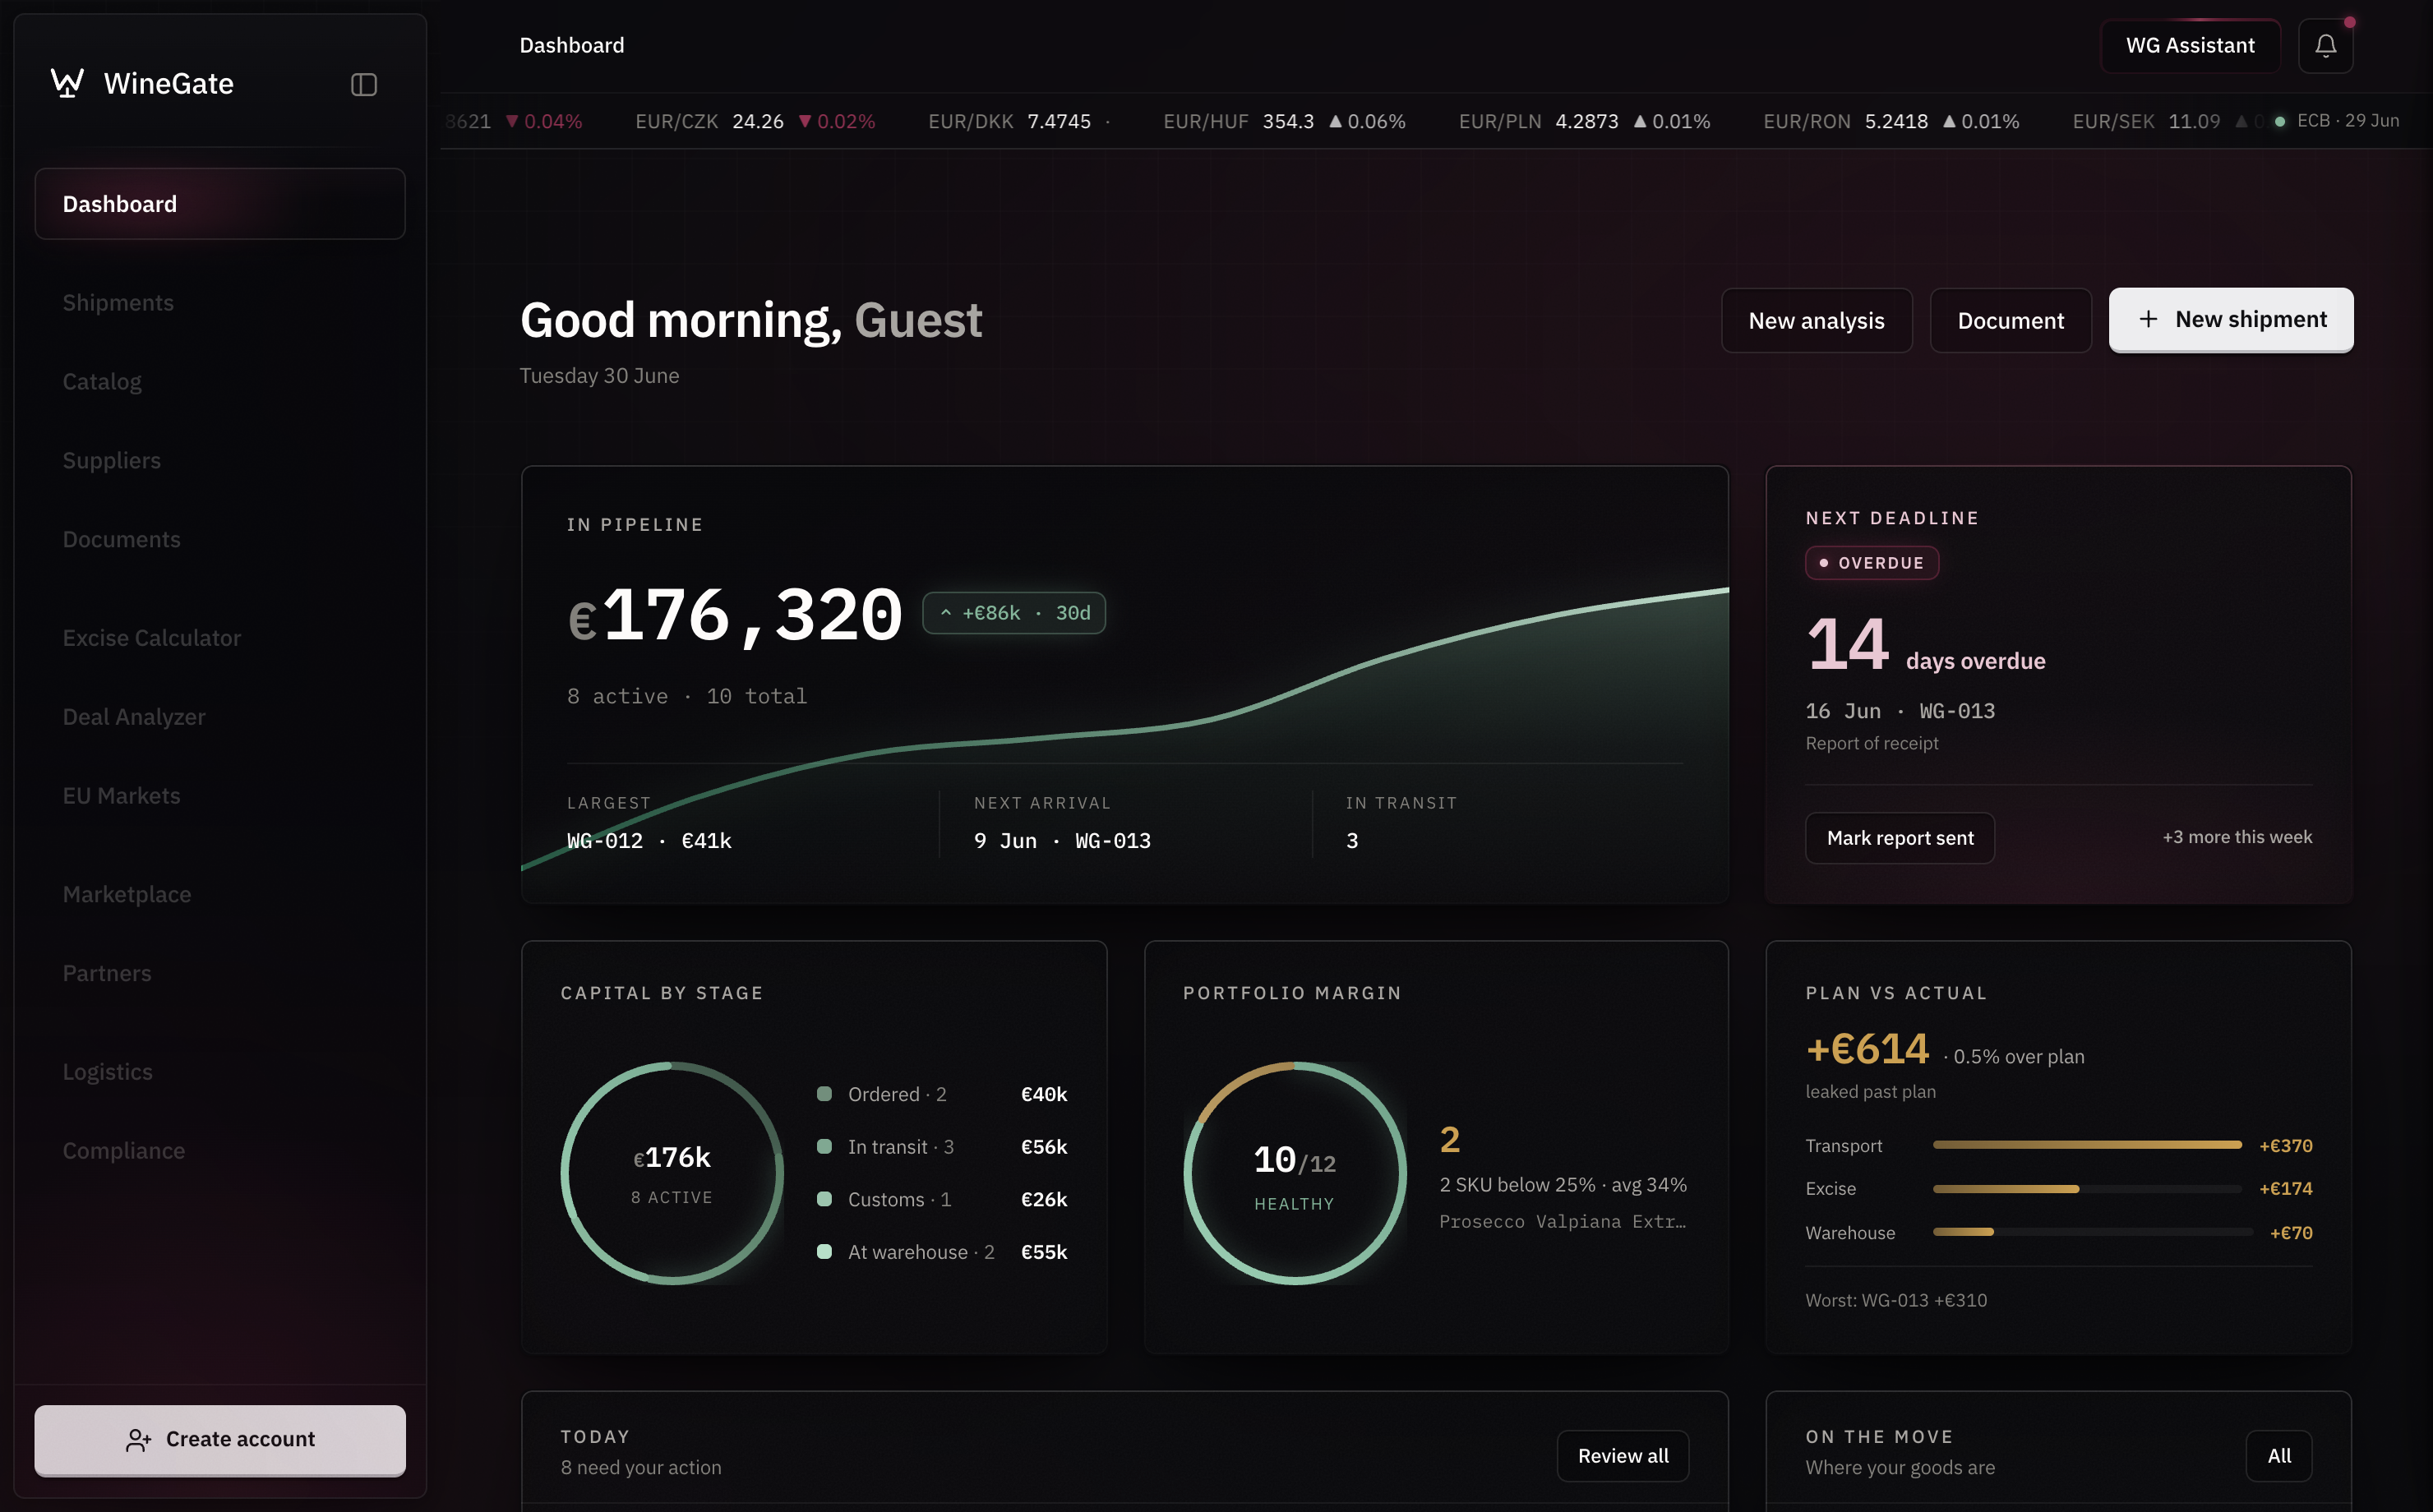2433x1512 pixels.
Task: Open the Catalog section
Action: pos(102,381)
